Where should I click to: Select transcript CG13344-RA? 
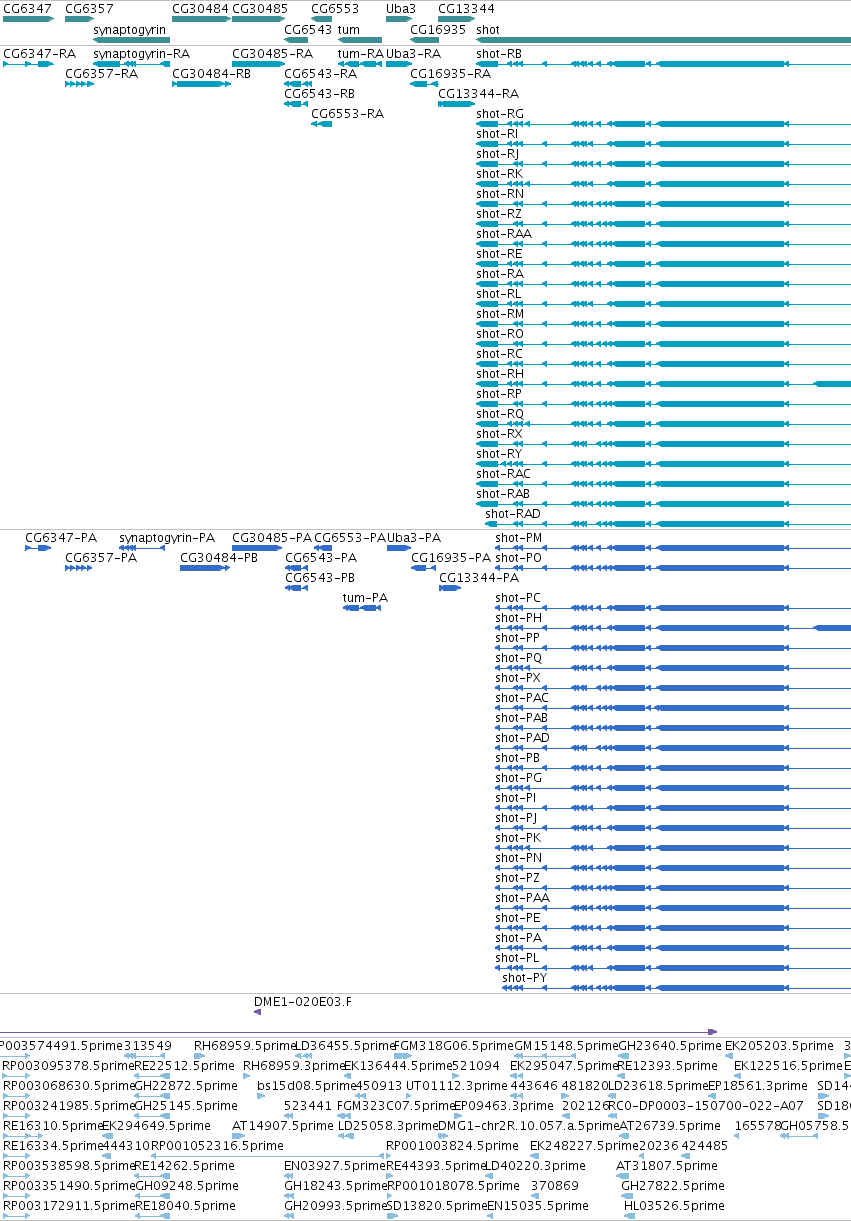point(478,93)
